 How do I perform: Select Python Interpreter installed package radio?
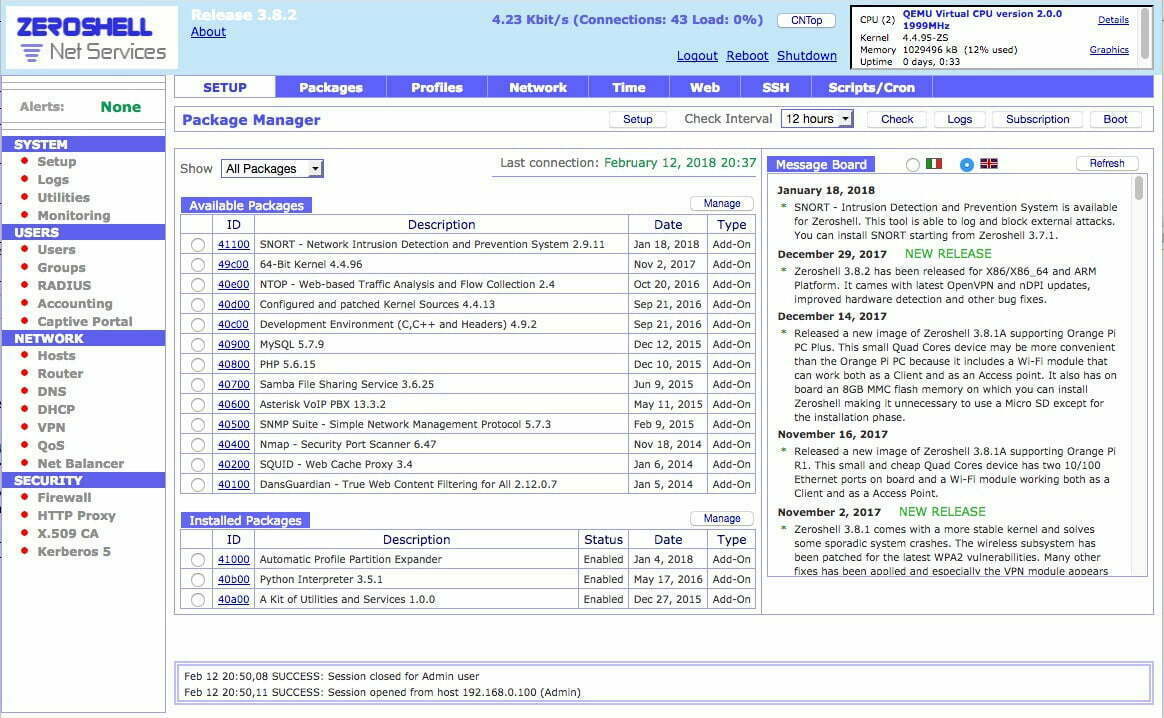(197, 580)
